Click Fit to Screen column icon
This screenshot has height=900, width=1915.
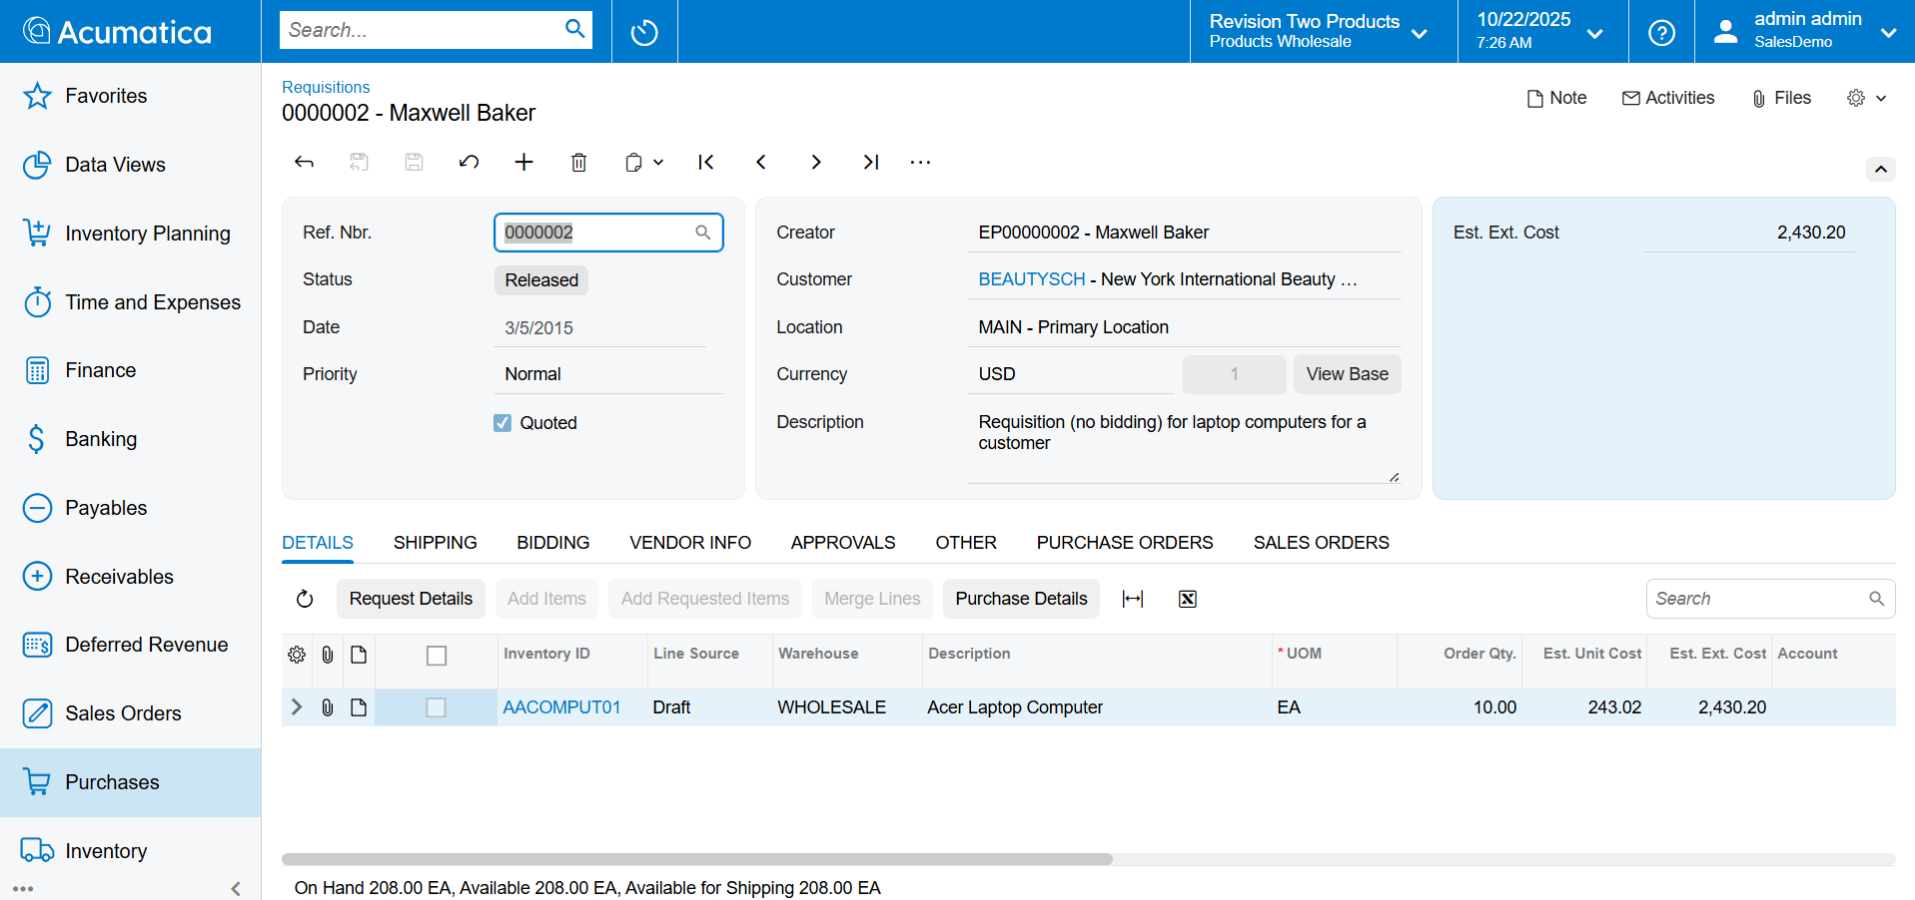1132,599
